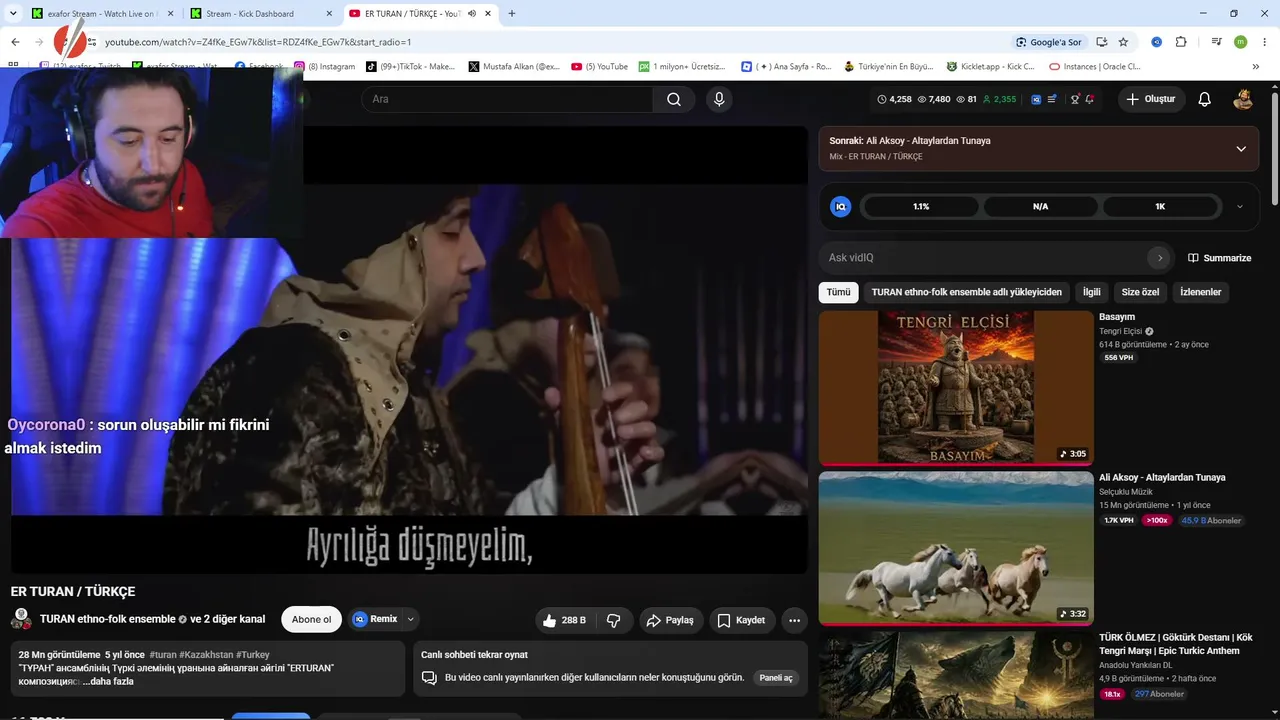Image resolution: width=1280 pixels, height=720 pixels.
Task: Start voice search with microphone icon
Action: tap(718, 99)
